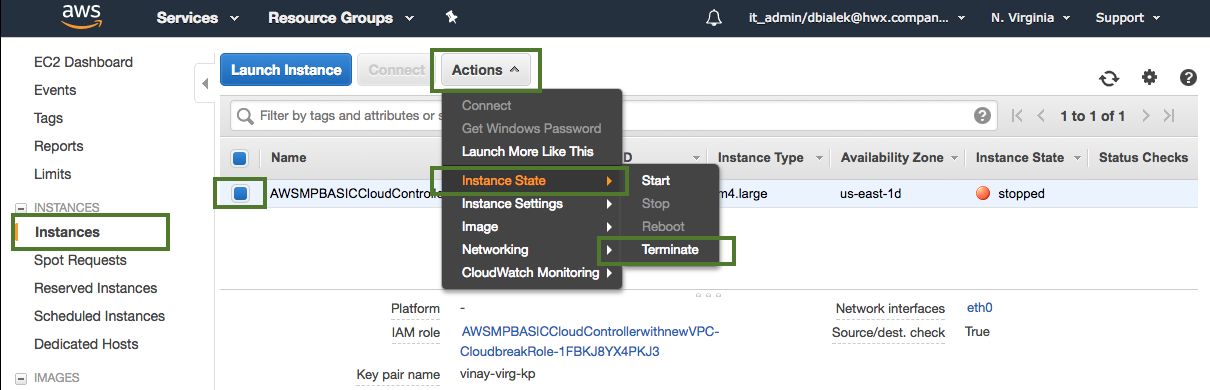Collapse the IMAGES sidebar section
This screenshot has height=390, width=1210.
pos(21,378)
